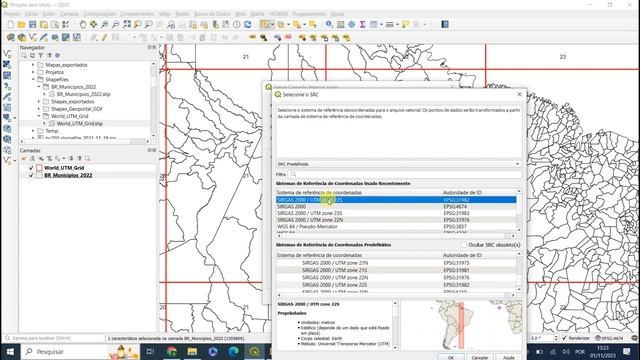The image size is (640, 360).
Task: Click the Filtro search field
Action: (404, 174)
